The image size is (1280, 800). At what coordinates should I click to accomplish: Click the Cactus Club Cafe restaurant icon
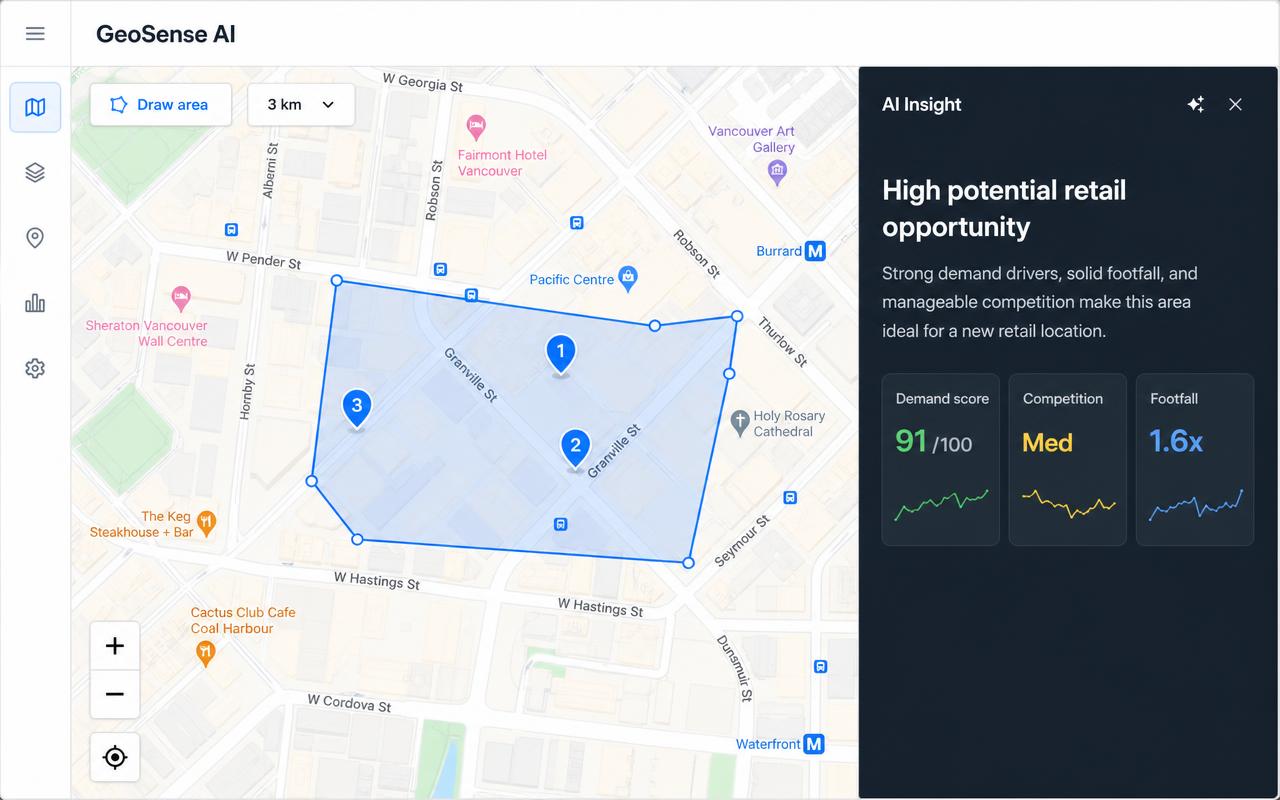(x=206, y=654)
